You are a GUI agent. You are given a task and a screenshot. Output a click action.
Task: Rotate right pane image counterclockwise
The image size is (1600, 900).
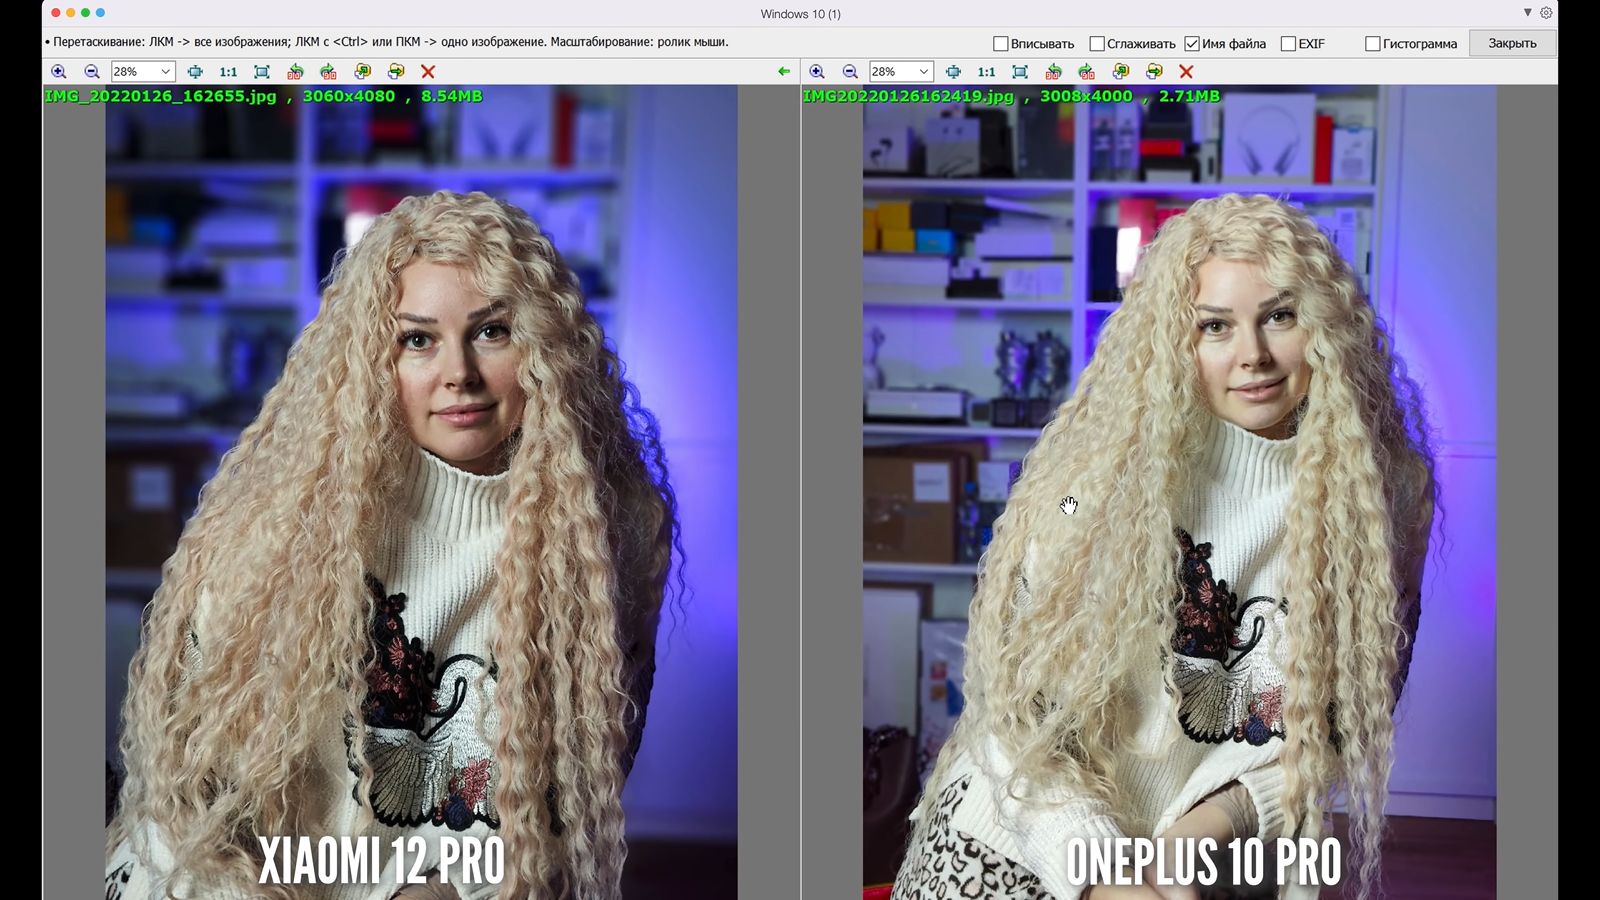(1053, 72)
